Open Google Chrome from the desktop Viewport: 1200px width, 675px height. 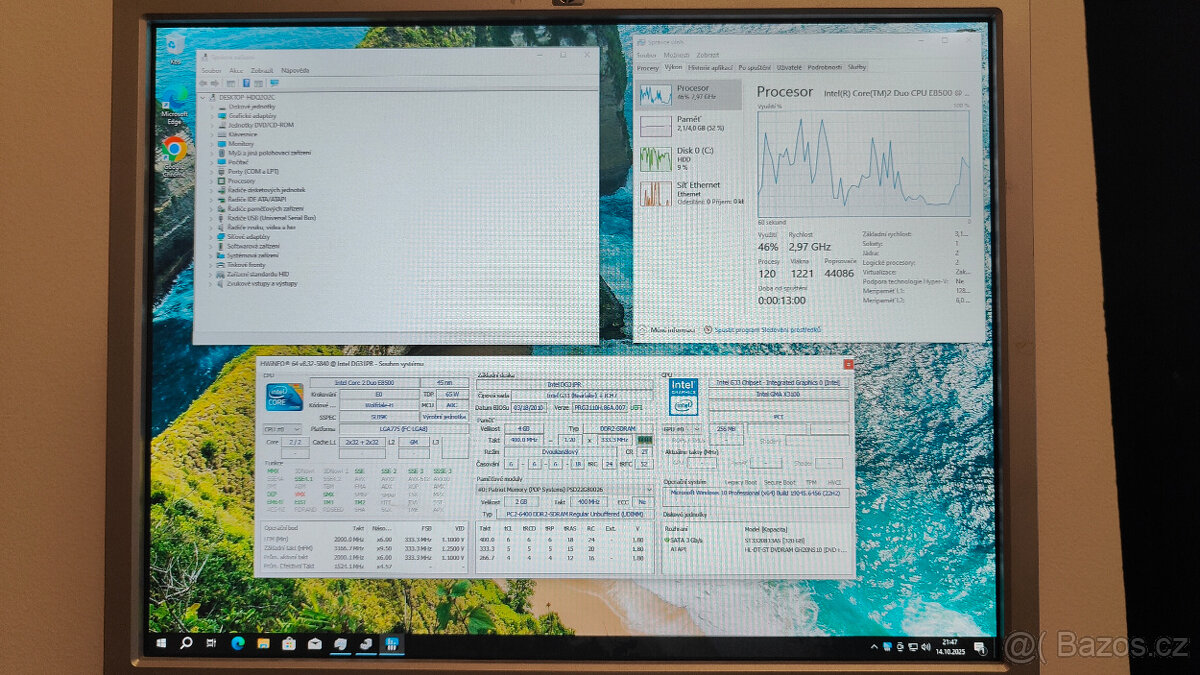(x=174, y=150)
